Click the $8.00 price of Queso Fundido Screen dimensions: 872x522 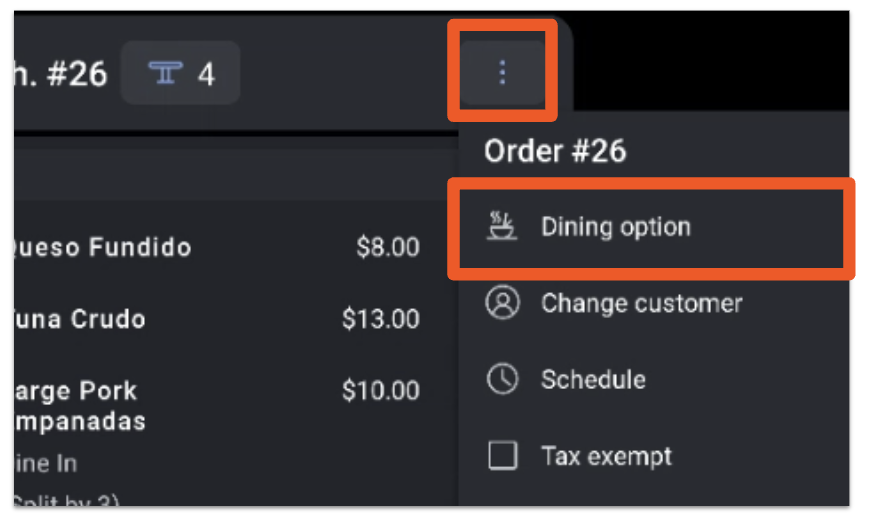(387, 247)
